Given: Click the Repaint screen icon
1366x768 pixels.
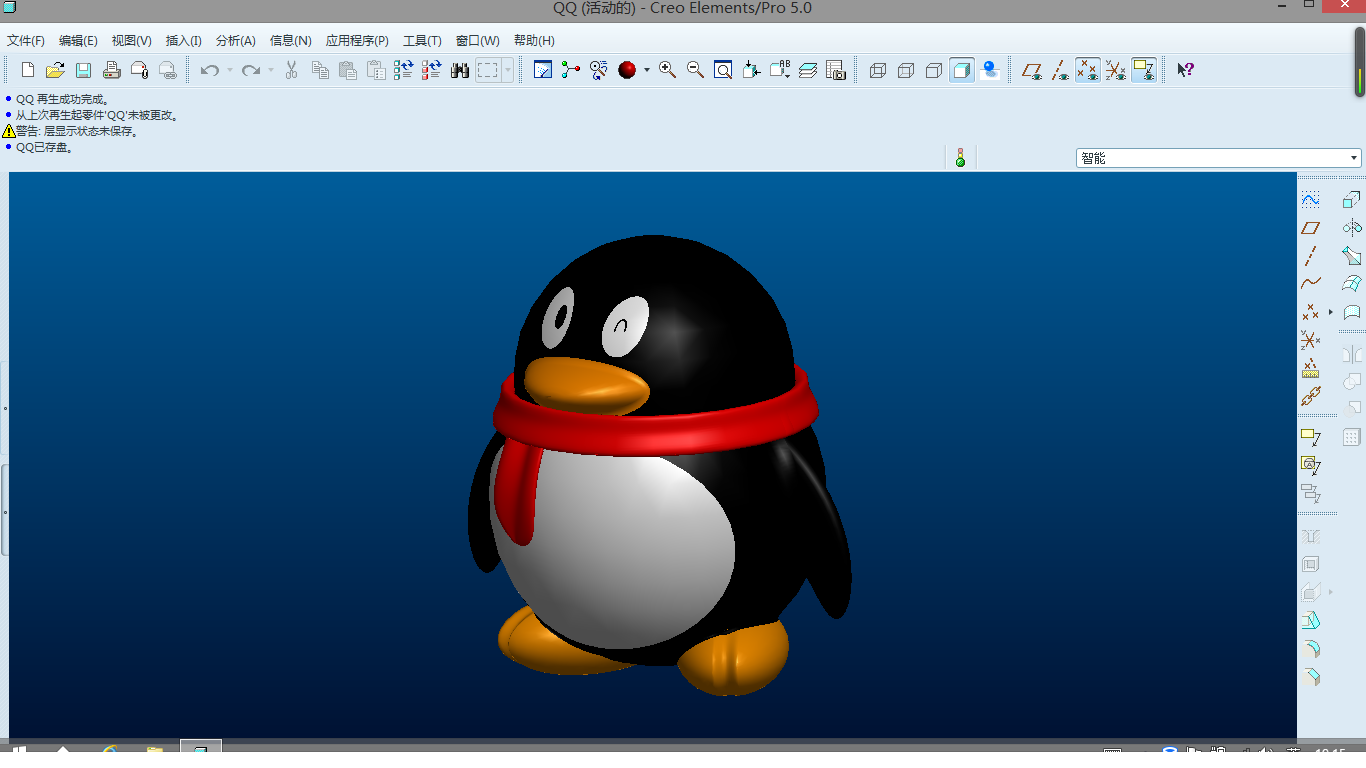Looking at the screenshot, I should pos(543,70).
